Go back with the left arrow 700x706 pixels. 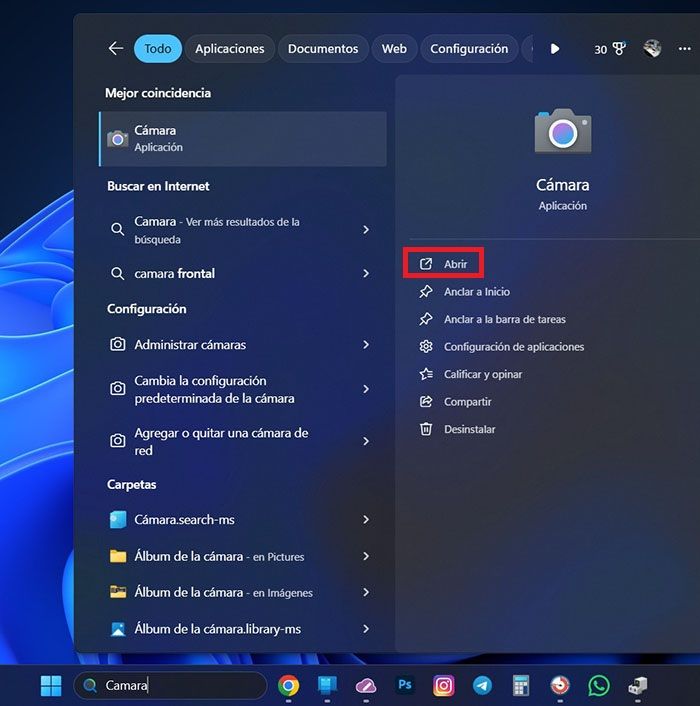116,48
